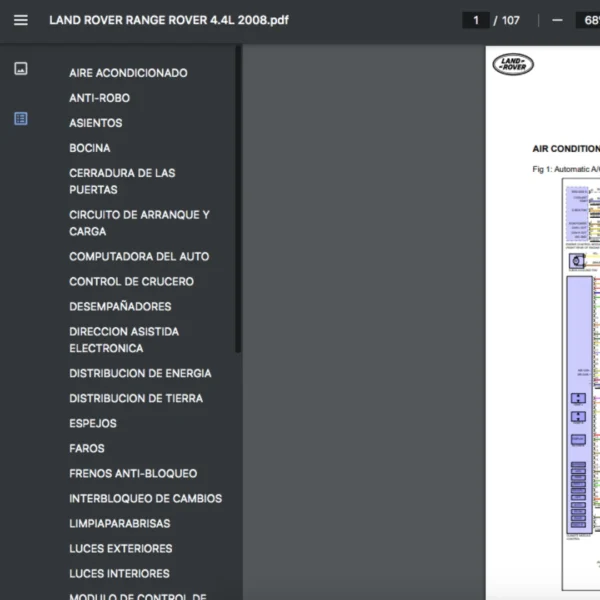Click the zoom out minus button
The image size is (600, 600).
[556, 20]
